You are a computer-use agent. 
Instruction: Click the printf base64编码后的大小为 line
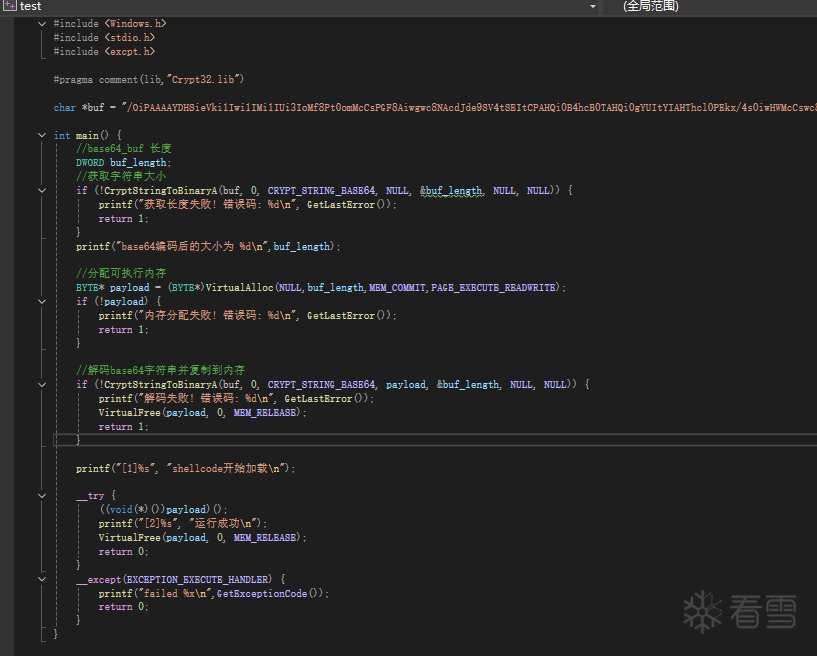(x=208, y=246)
